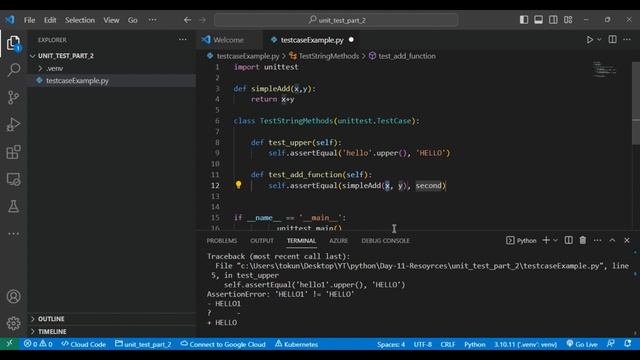Open the Manage gear icon
The width and height of the screenshot is (640, 360).
coord(13,323)
